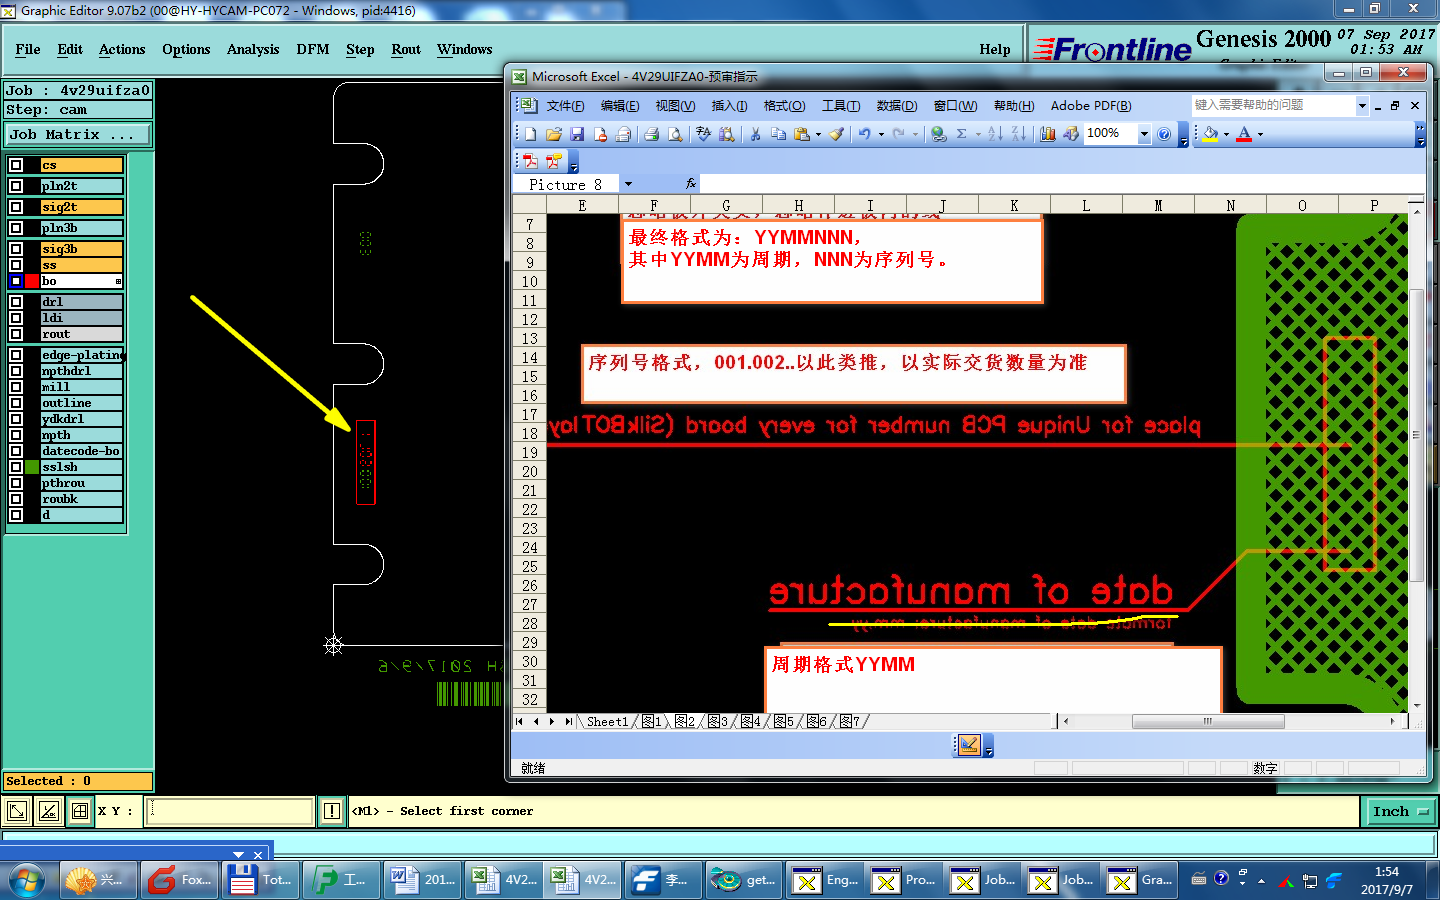Click the Job Matrix button
Viewport: 1440px width, 900px height.
(x=78, y=134)
